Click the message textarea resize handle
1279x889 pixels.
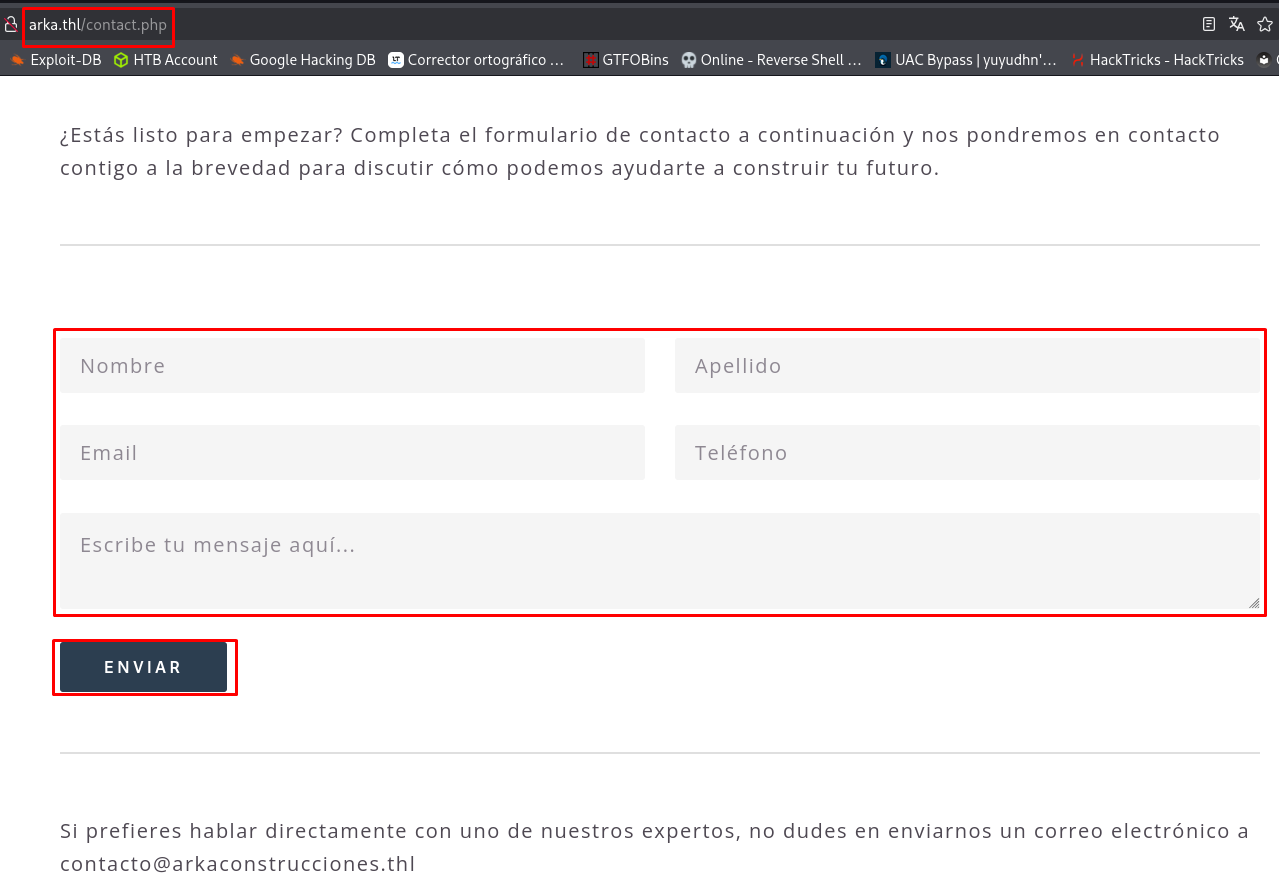pos(1253,602)
